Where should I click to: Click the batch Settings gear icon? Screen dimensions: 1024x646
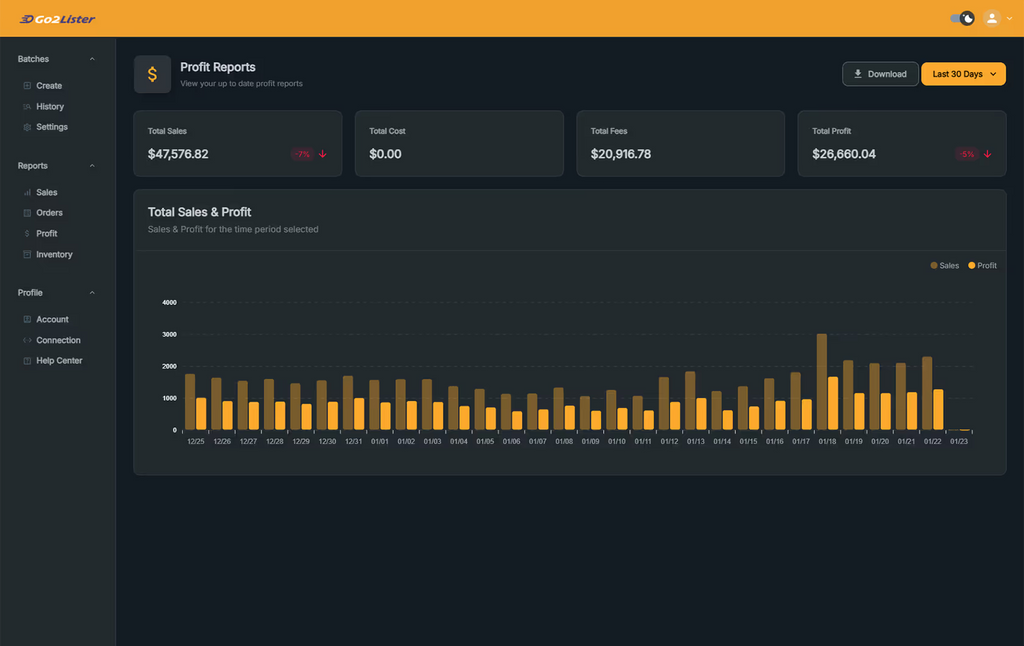(27, 127)
